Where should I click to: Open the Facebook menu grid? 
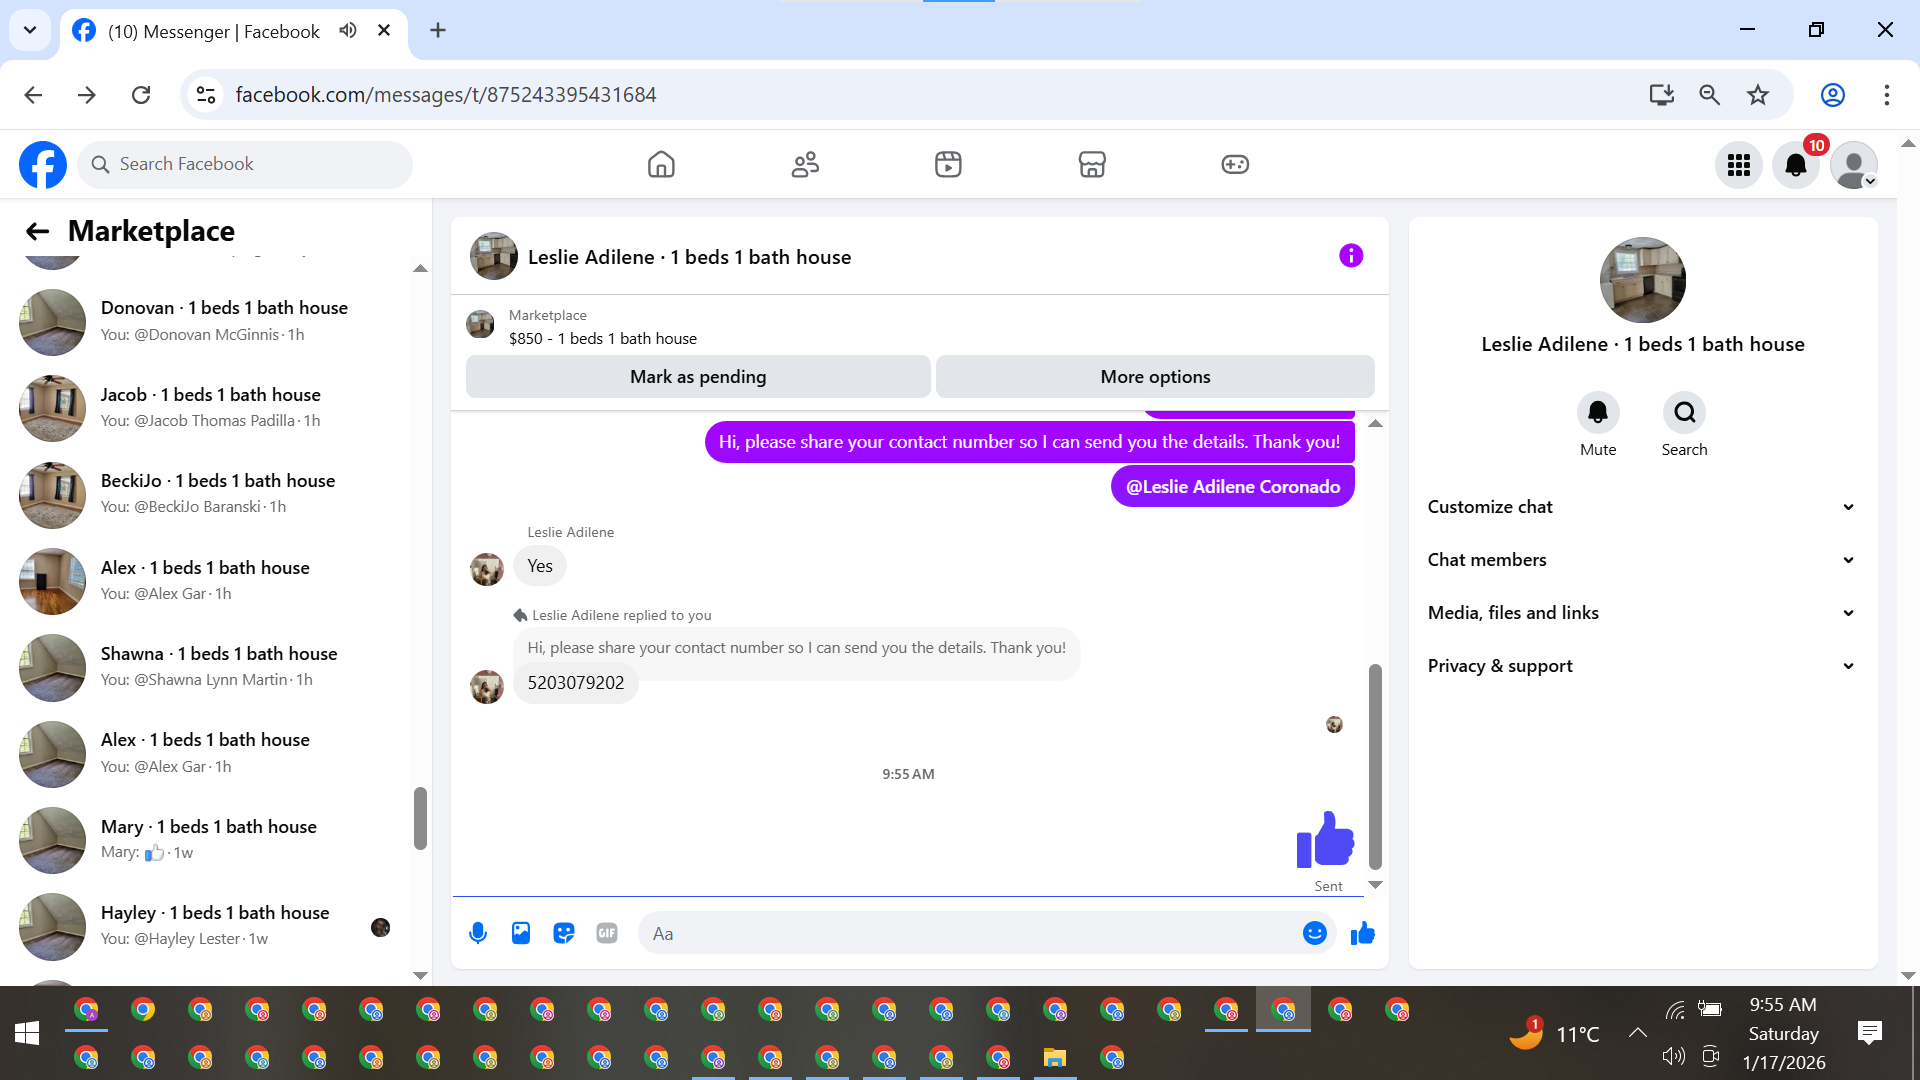[x=1738, y=165]
